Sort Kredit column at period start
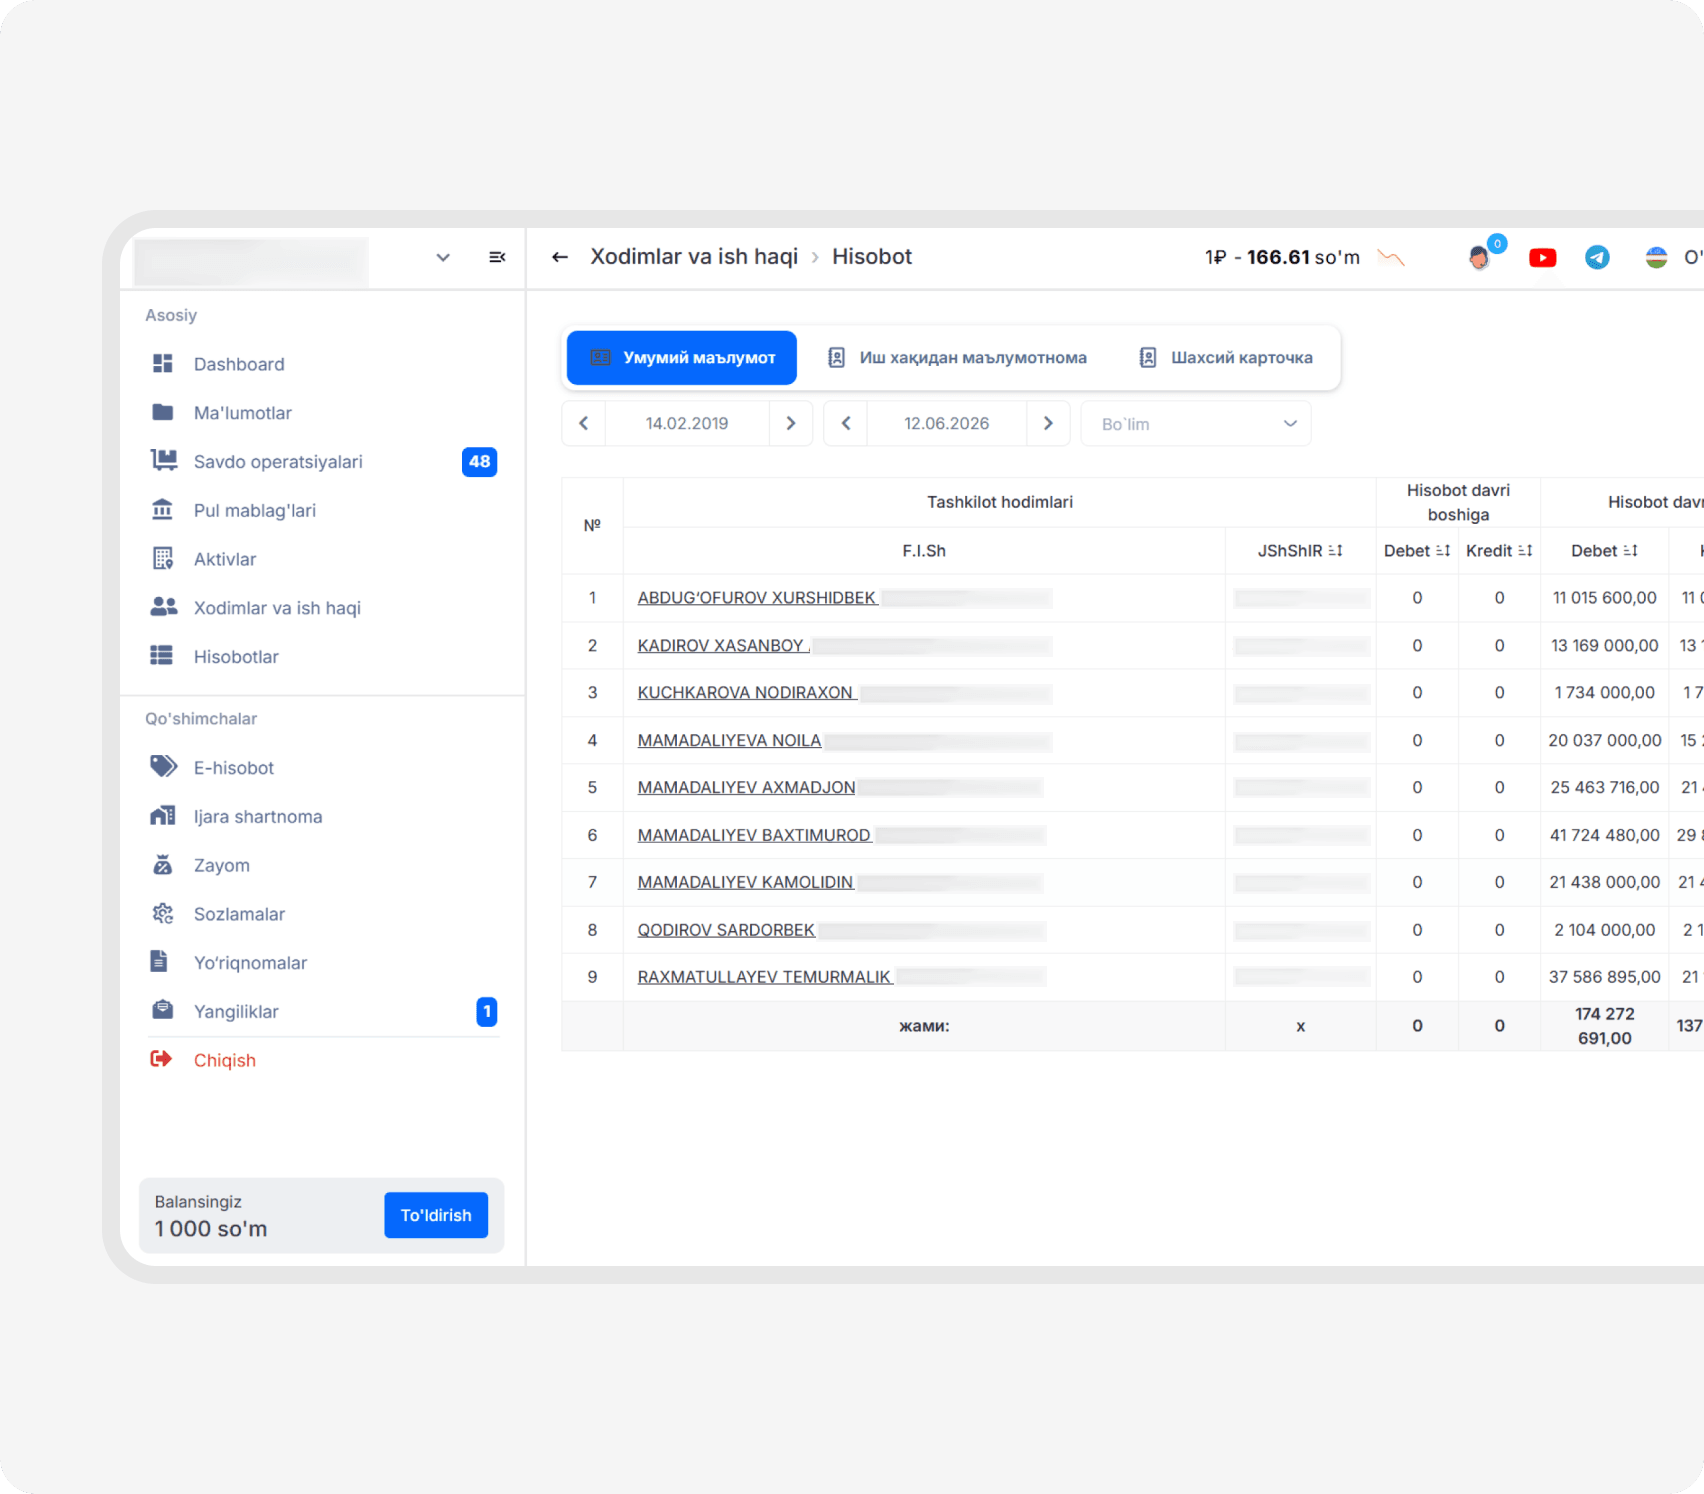 [x=1525, y=551]
